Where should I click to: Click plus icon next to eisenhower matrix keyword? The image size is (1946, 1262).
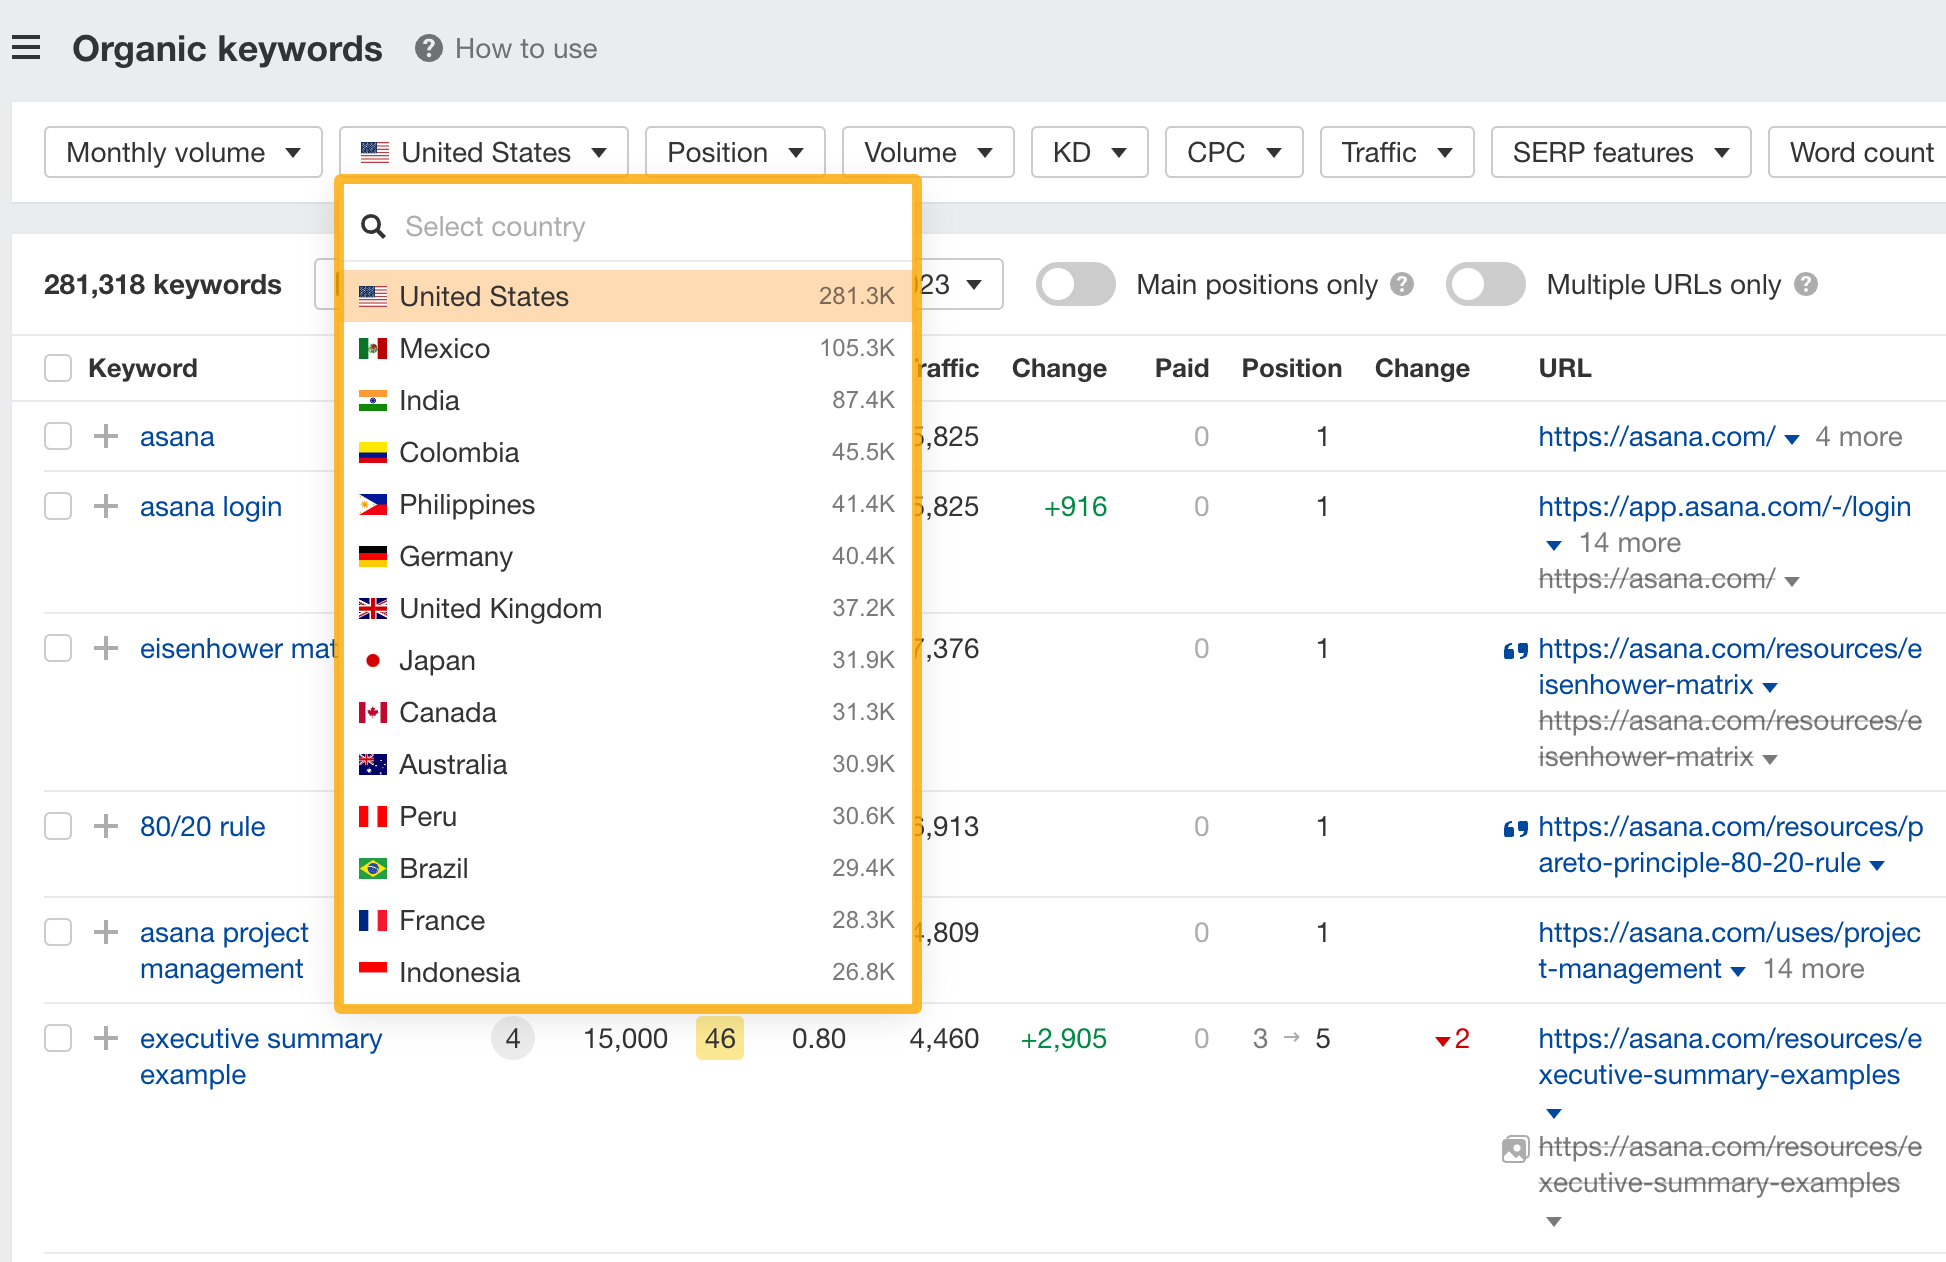[106, 648]
